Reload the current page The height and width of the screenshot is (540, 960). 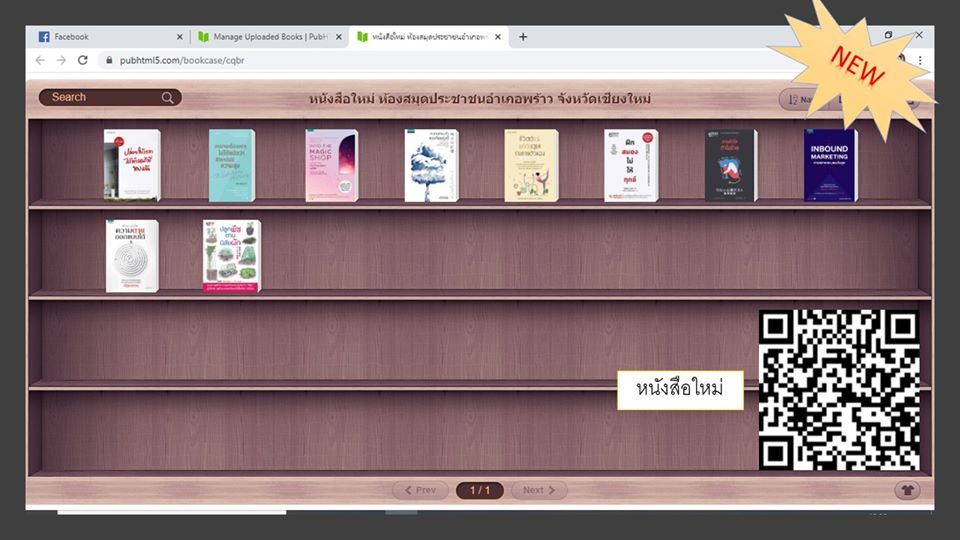click(83, 60)
